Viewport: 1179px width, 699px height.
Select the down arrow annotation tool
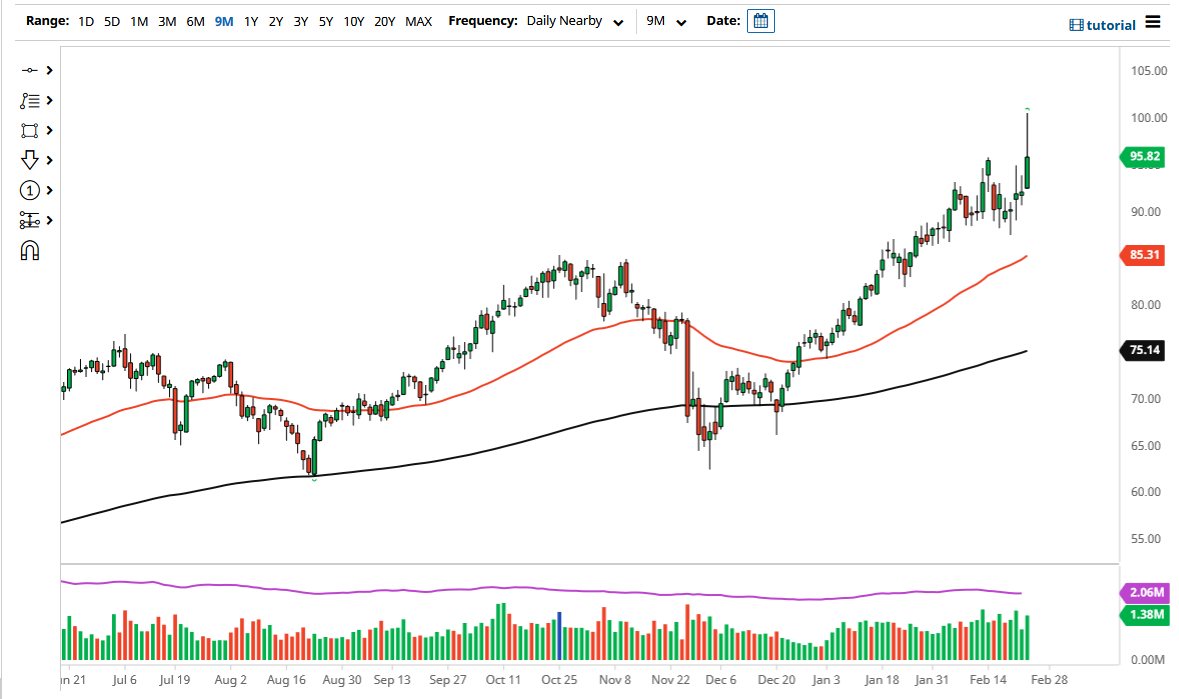[x=30, y=160]
